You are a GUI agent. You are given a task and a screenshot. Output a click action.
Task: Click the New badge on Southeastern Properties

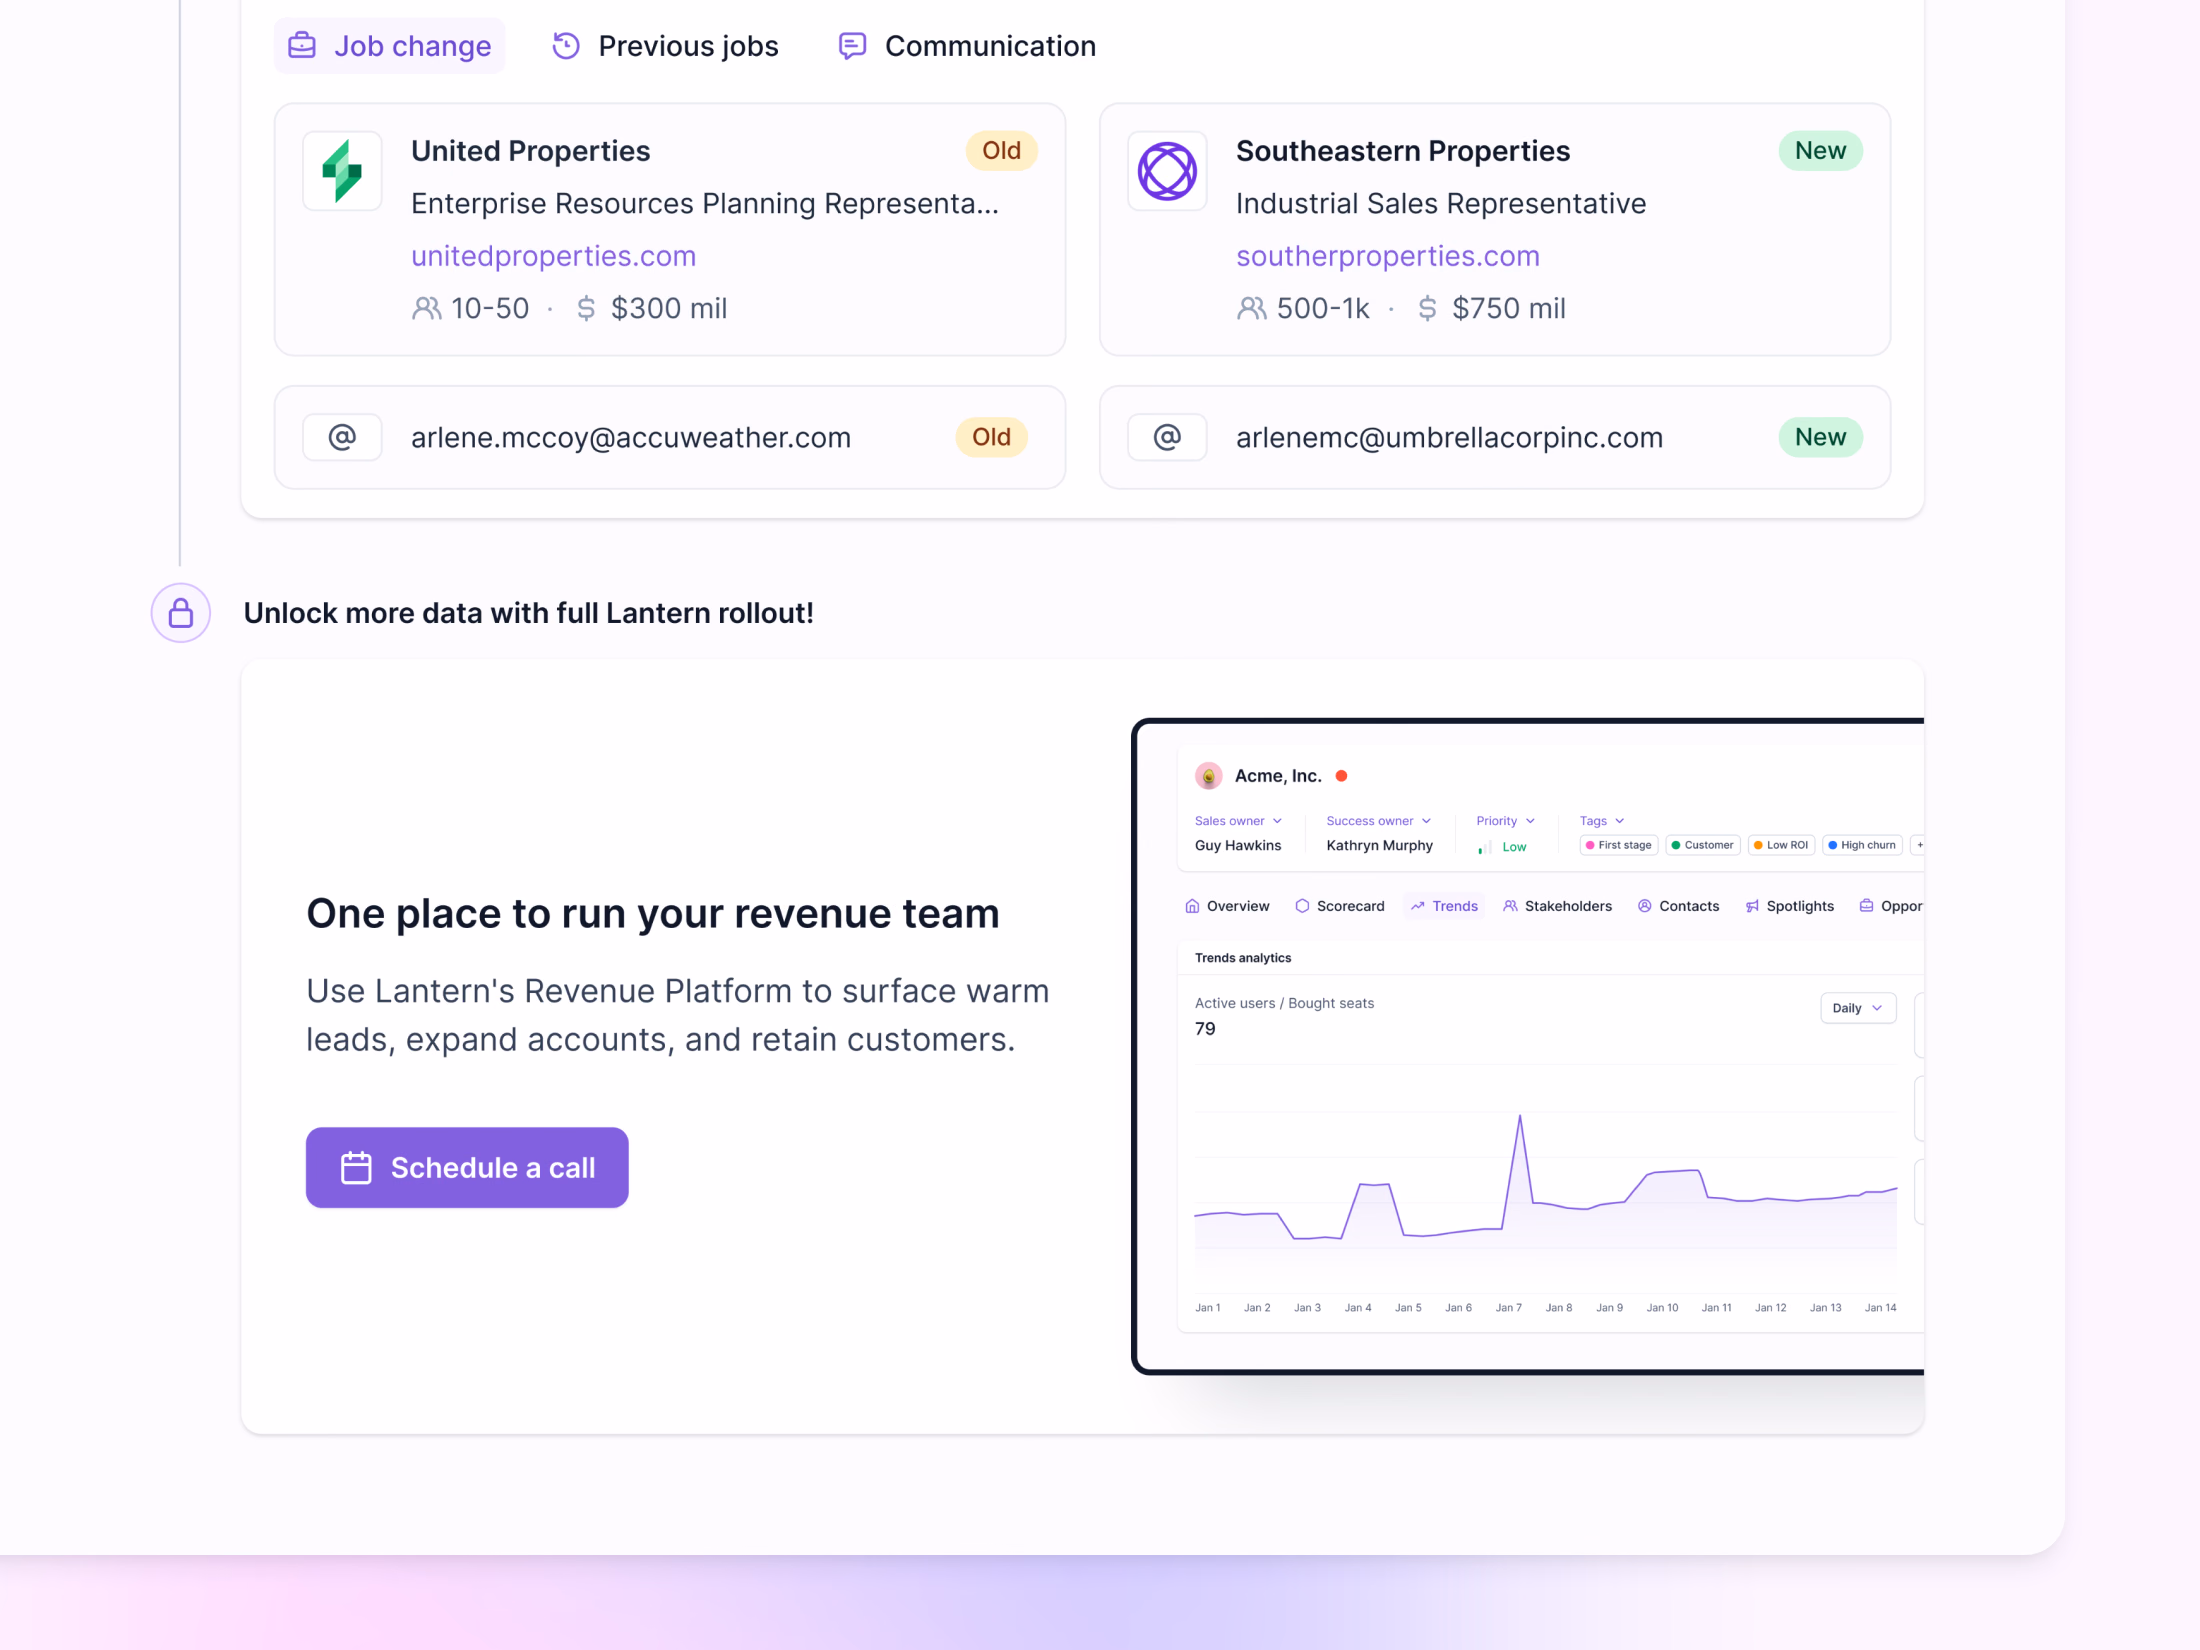point(1820,151)
